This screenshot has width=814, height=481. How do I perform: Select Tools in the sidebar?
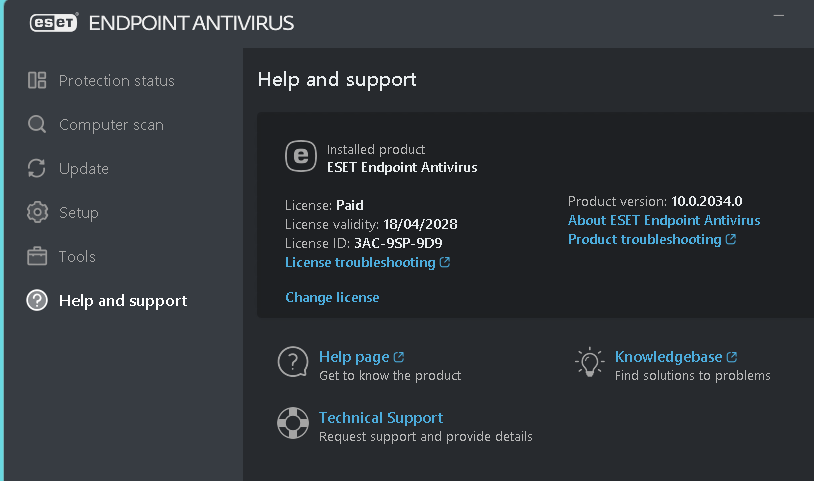coord(77,256)
